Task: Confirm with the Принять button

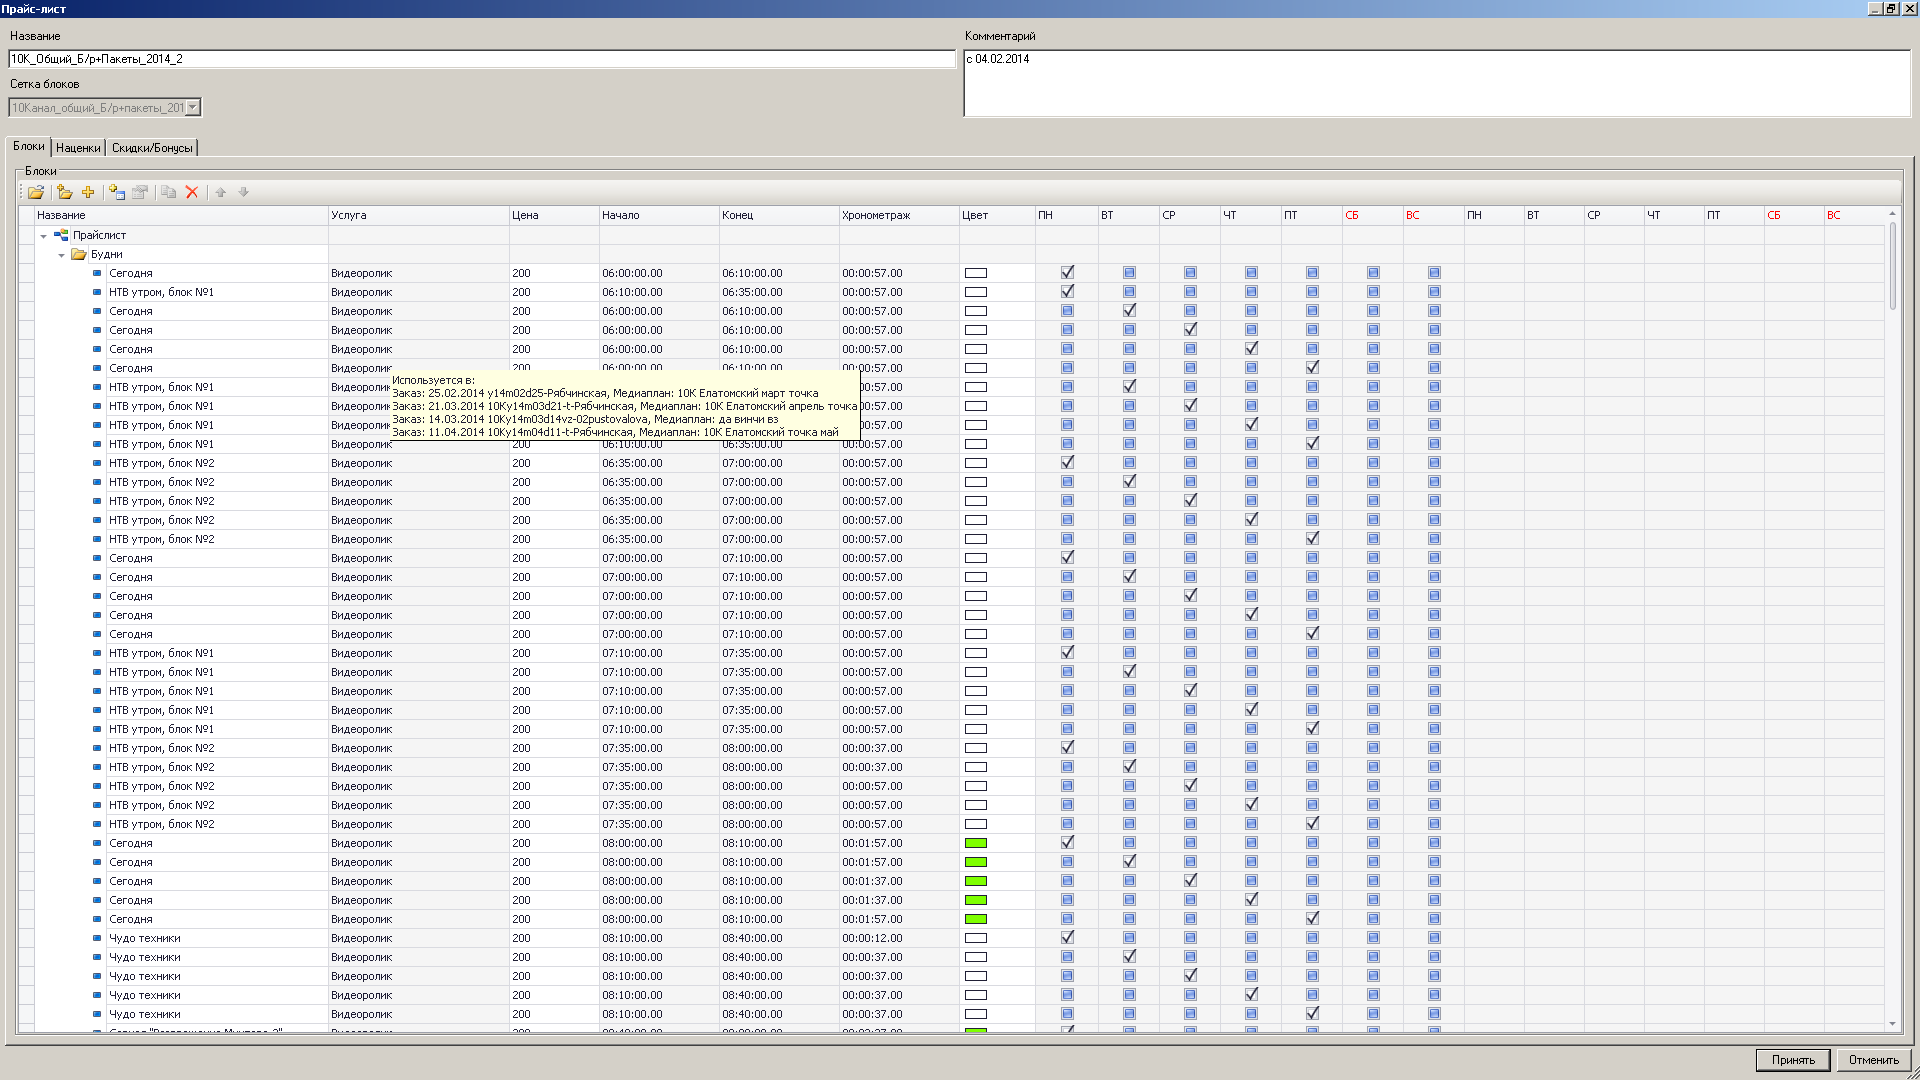Action: click(1793, 1060)
